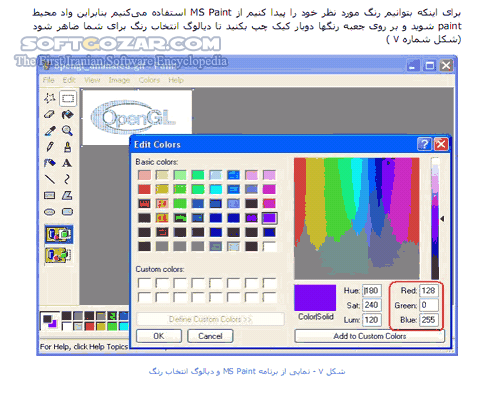
Task: Enable the opaque selection option icon
Action: click(59, 234)
